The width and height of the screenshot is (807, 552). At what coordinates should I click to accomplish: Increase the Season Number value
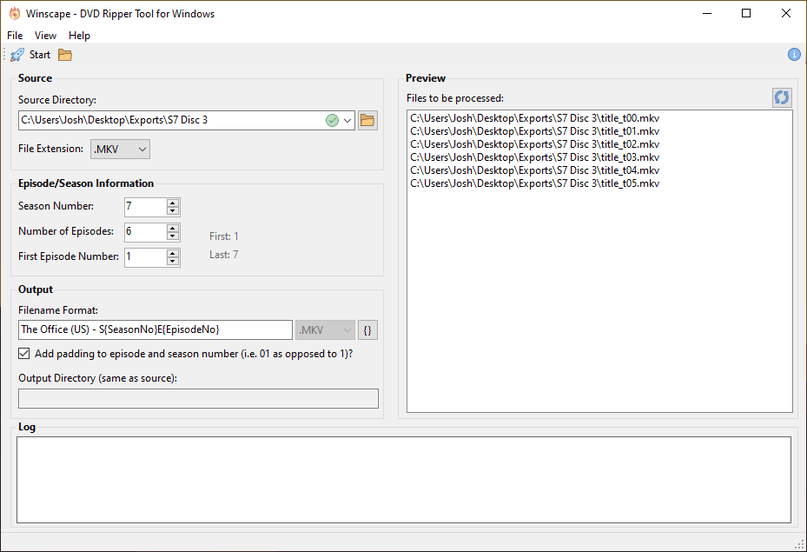click(x=173, y=203)
